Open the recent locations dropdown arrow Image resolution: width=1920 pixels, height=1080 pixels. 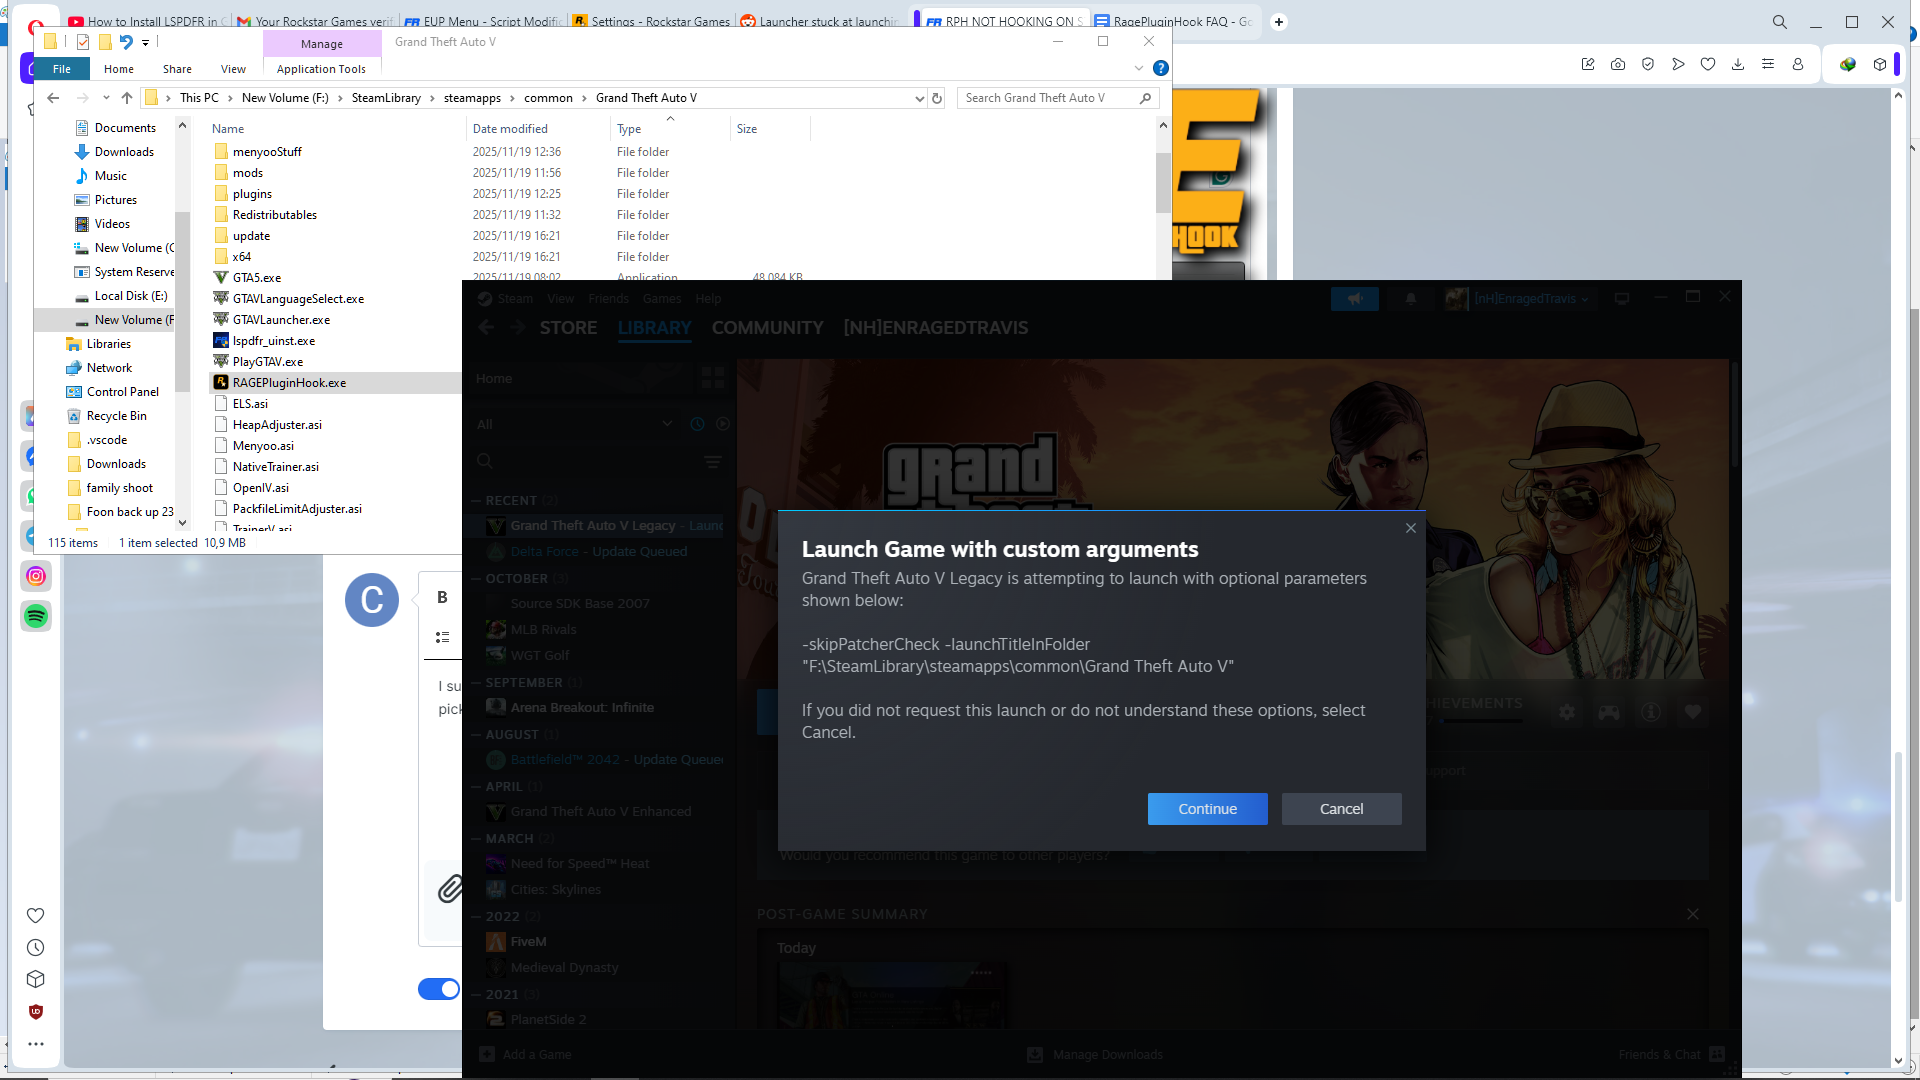tap(106, 98)
